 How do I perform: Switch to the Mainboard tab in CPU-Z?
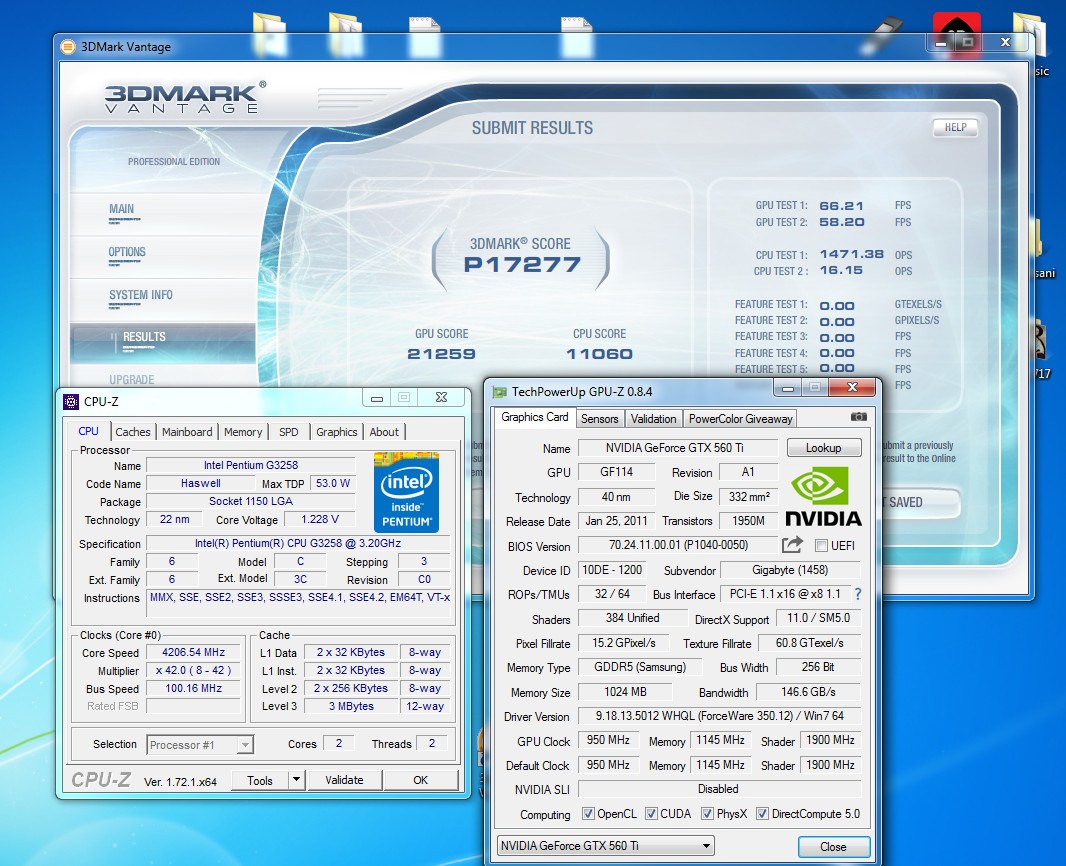click(x=187, y=432)
